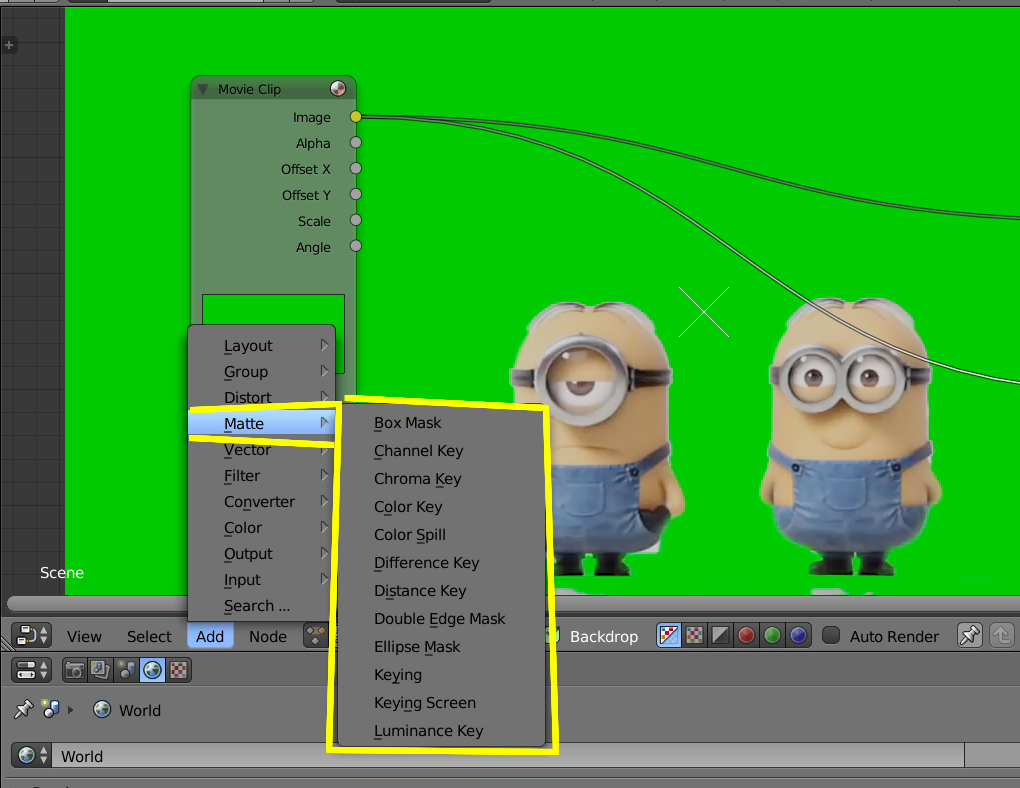Select Color and Alpha backdrop channel icon
This screenshot has width=1020, height=788.
pyautogui.click(x=669, y=635)
